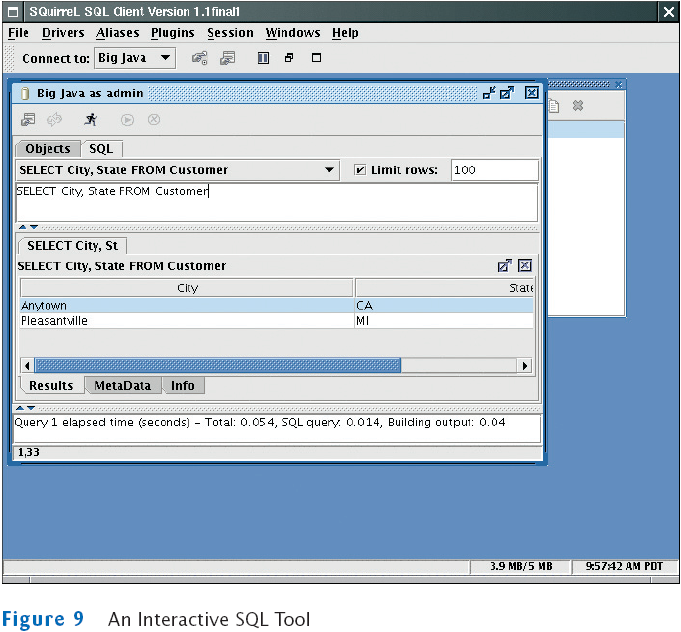681x632 pixels.
Task: Click the horizontal scrollbar in results table
Action: 218,366
